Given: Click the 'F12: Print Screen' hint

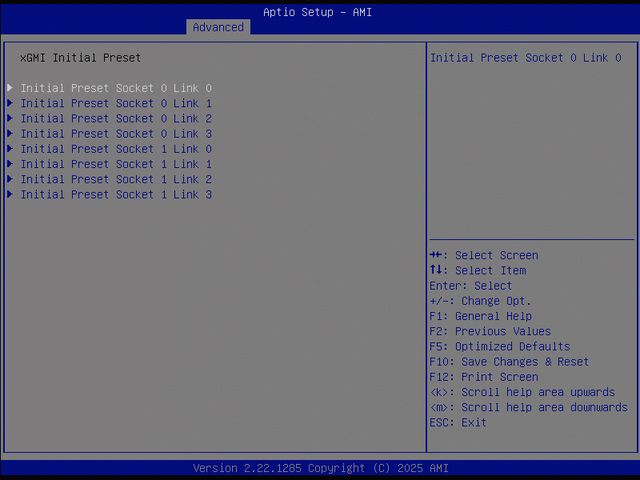Looking at the screenshot, I should point(484,377).
